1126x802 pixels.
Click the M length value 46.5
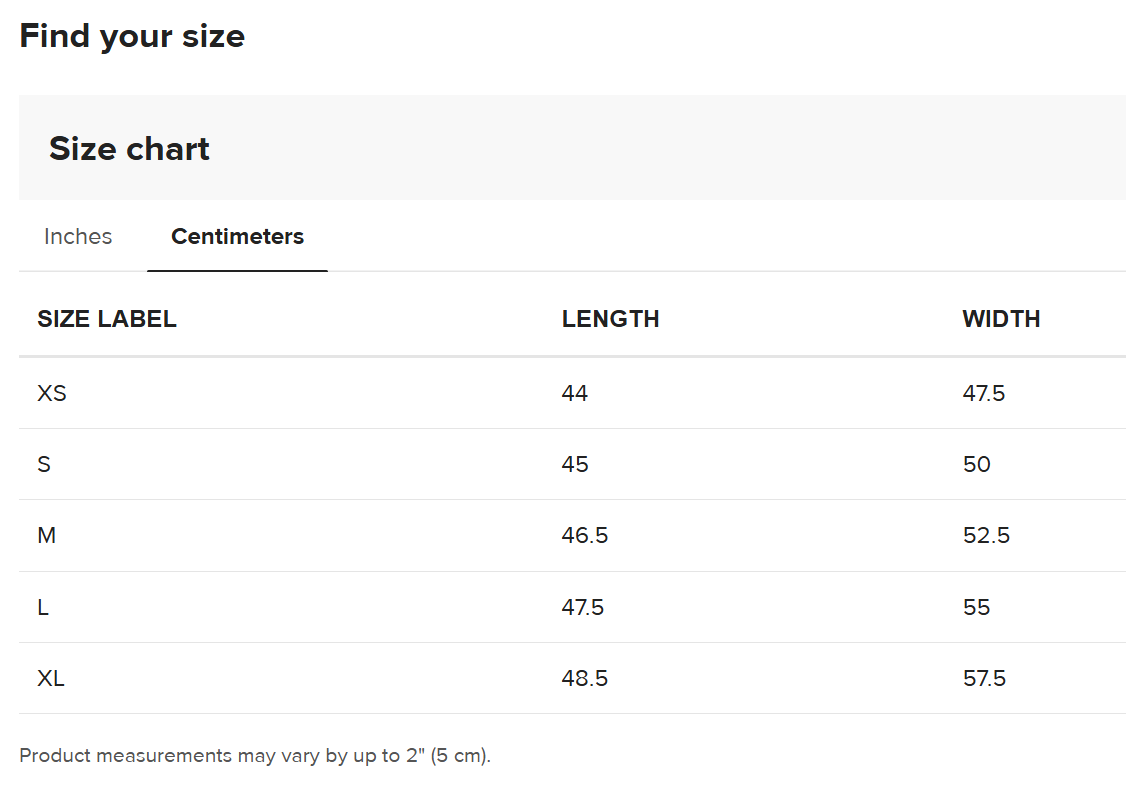[x=585, y=536]
